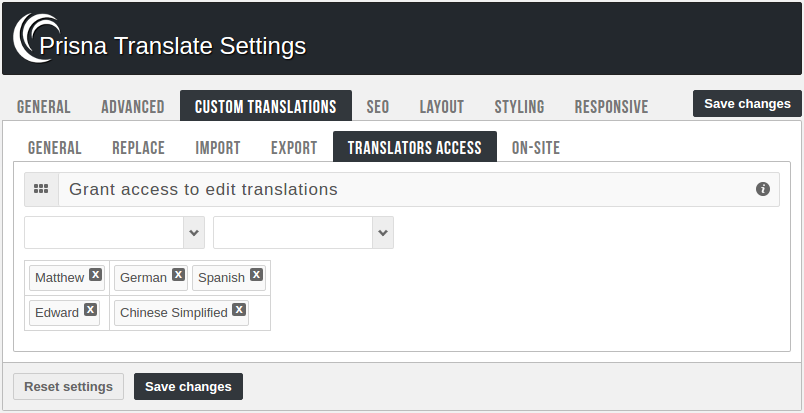804x413 pixels.
Task: Open the second language selection dropdown
Action: (x=303, y=233)
